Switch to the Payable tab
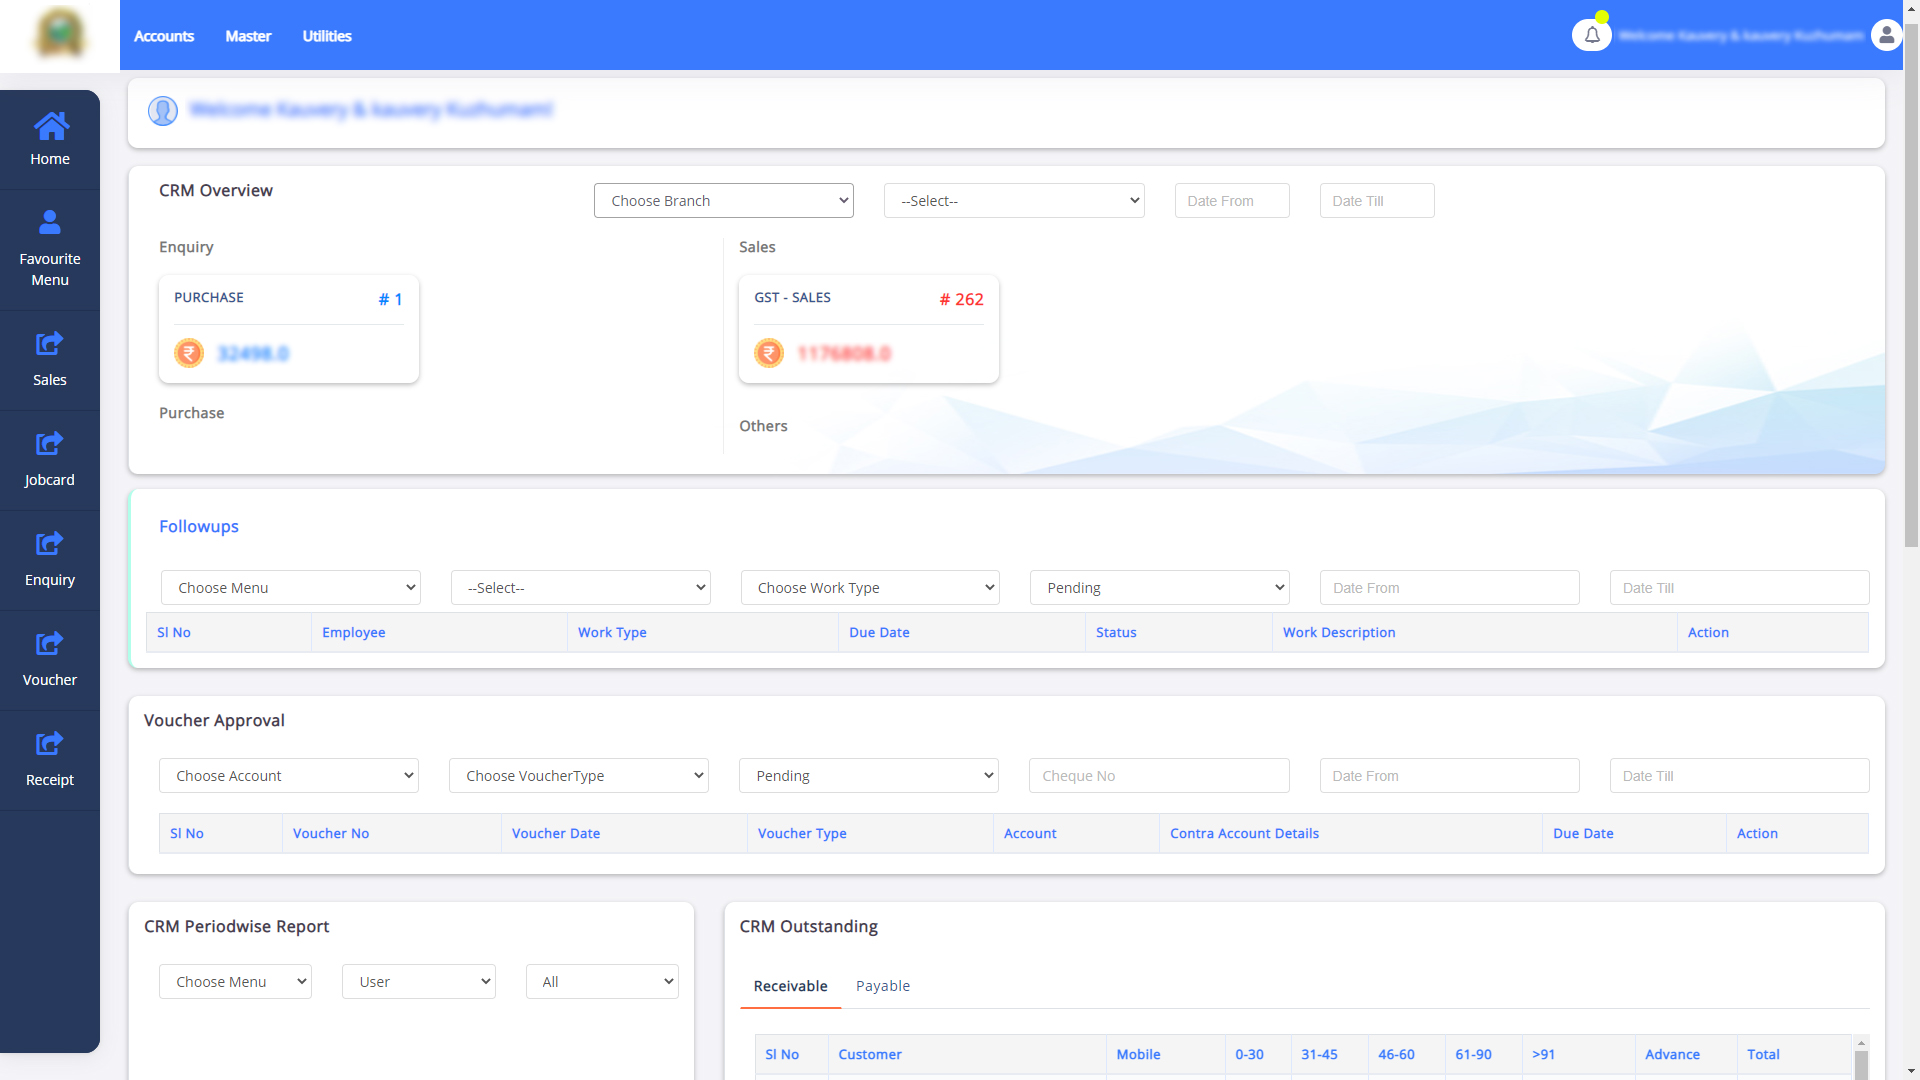1920x1080 pixels. tap(882, 986)
